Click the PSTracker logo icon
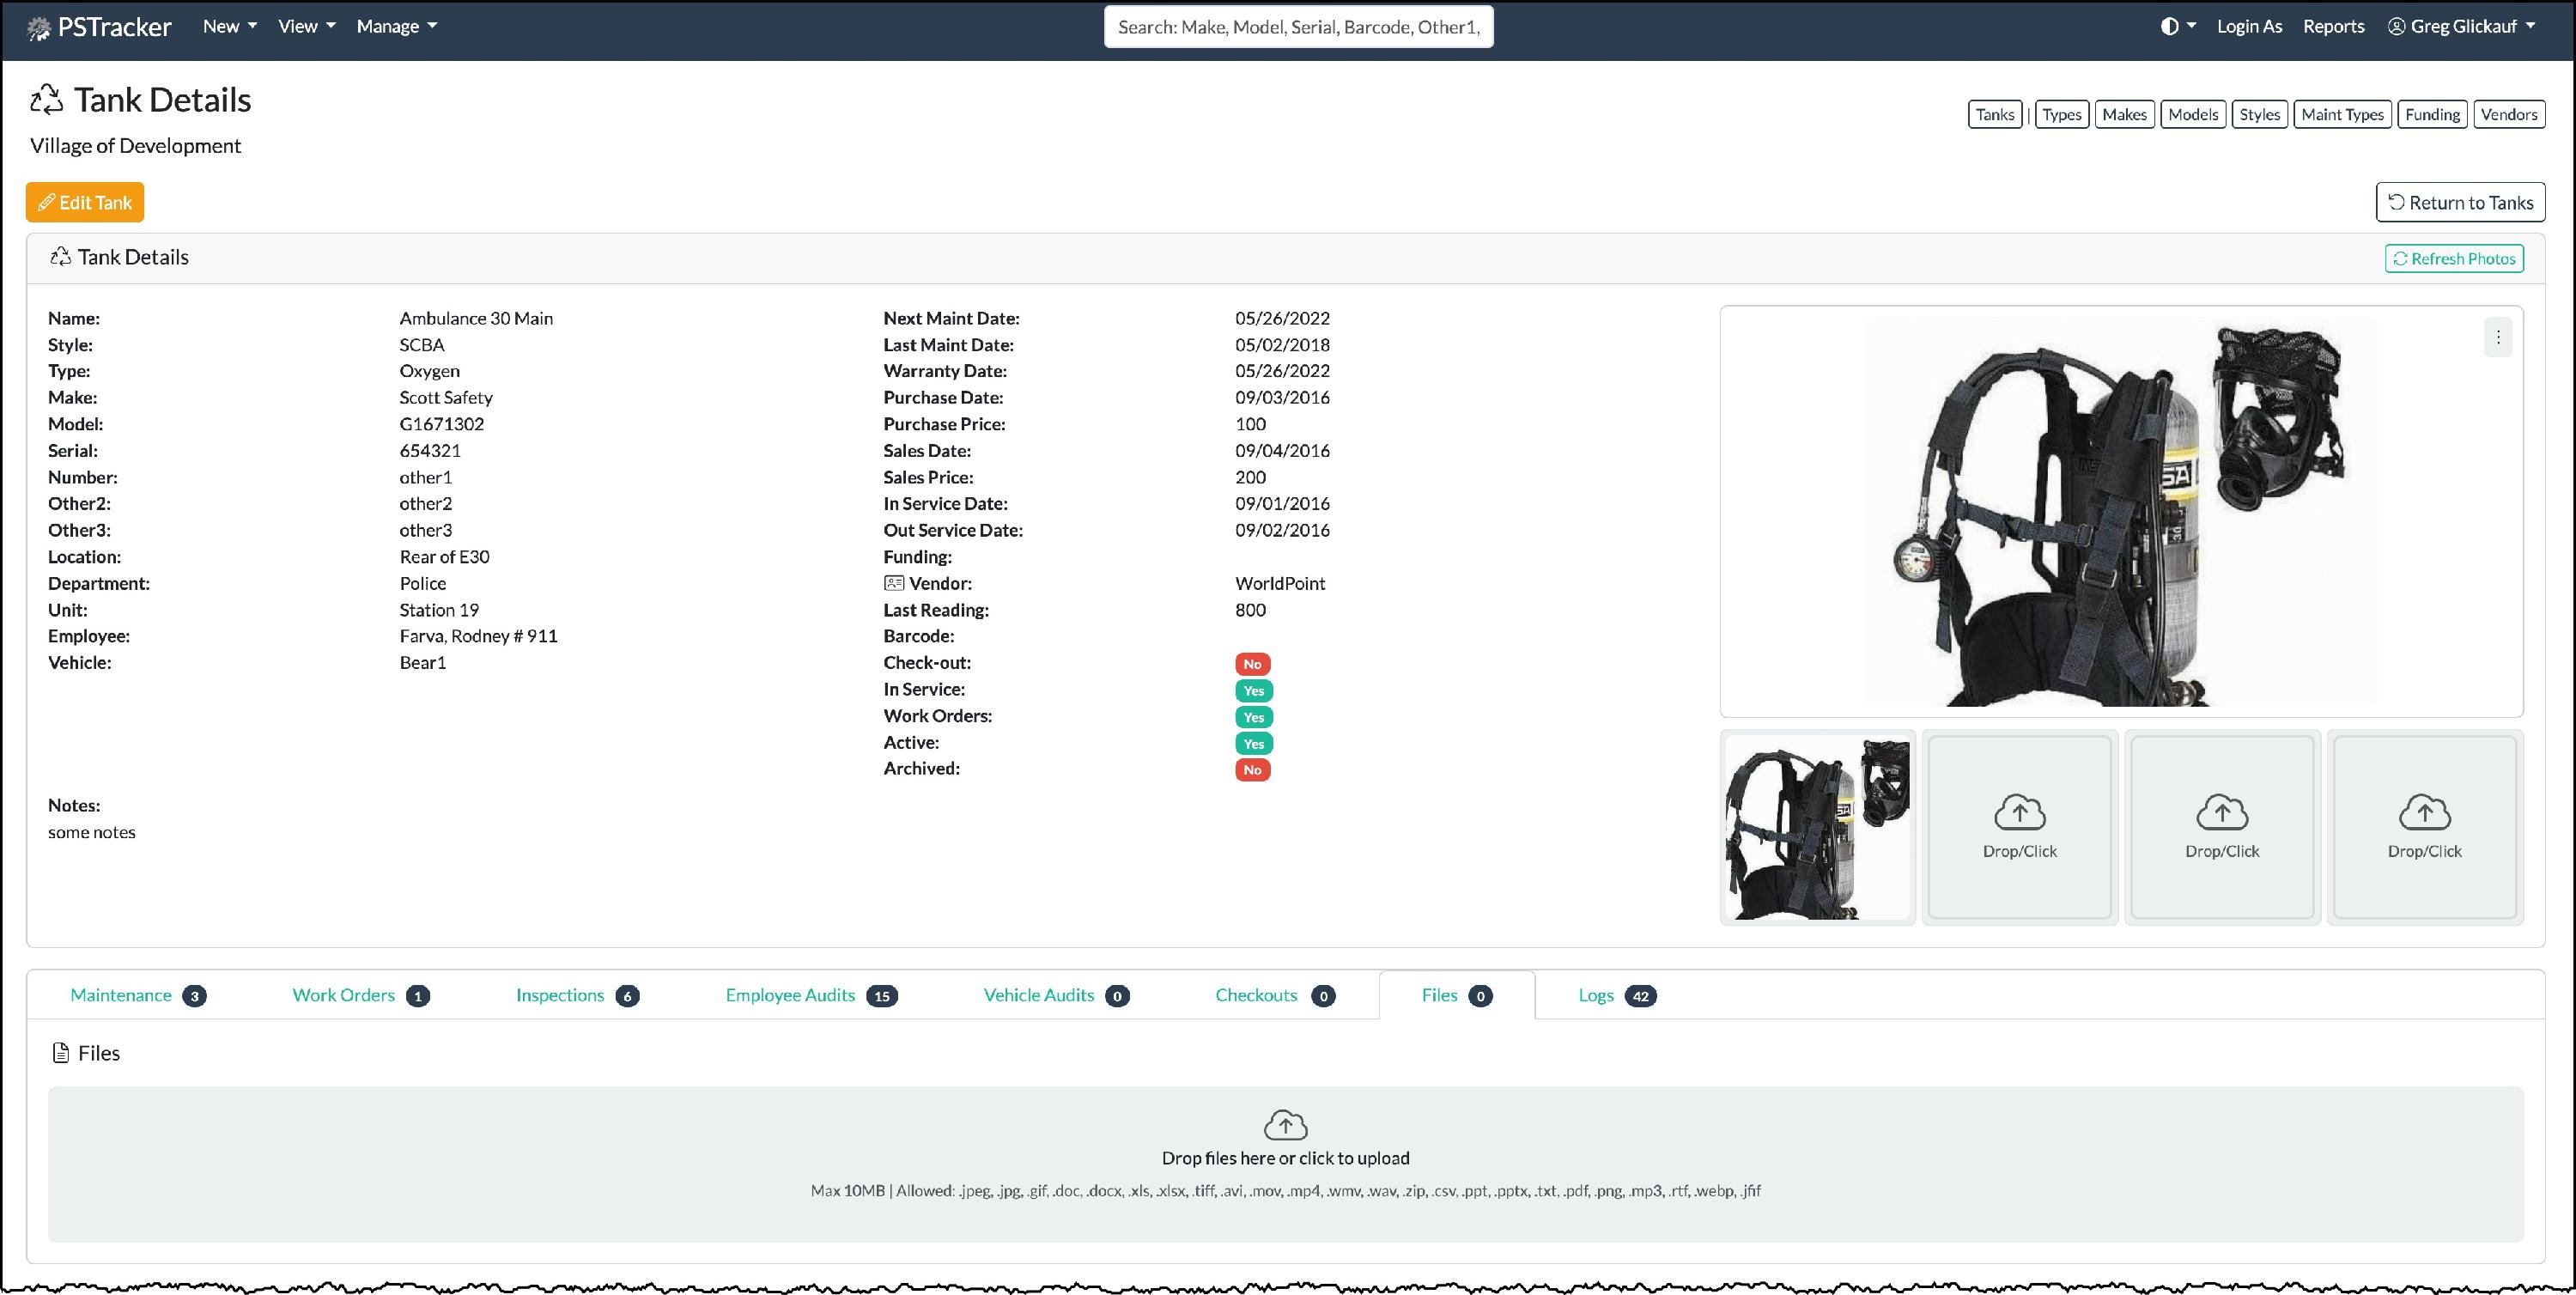This screenshot has width=2576, height=1295. [38, 28]
